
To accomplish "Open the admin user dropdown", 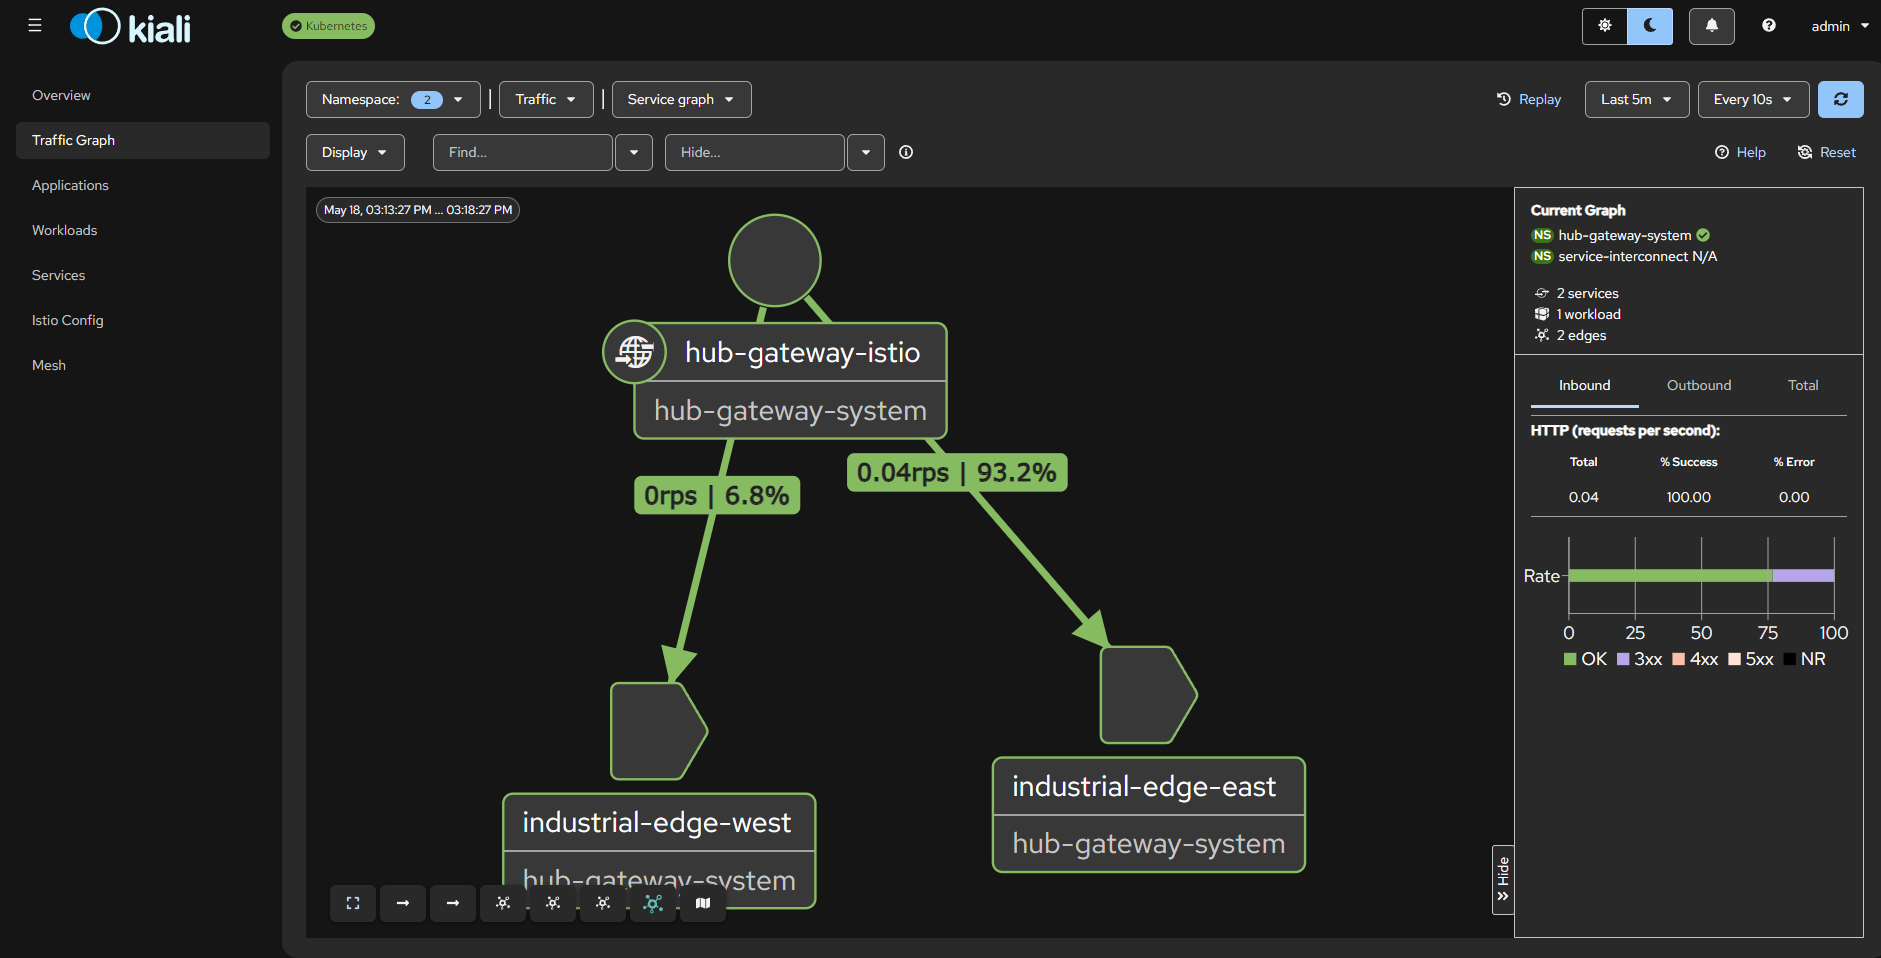I will click(1840, 26).
